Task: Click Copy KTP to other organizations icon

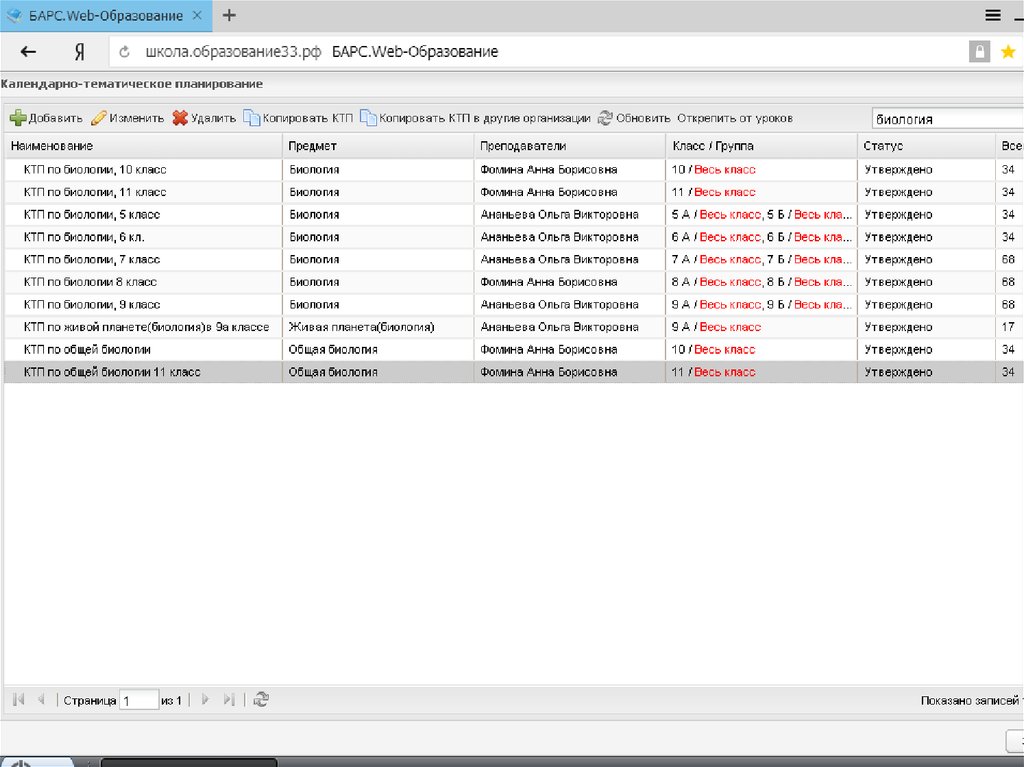Action: pos(368,118)
